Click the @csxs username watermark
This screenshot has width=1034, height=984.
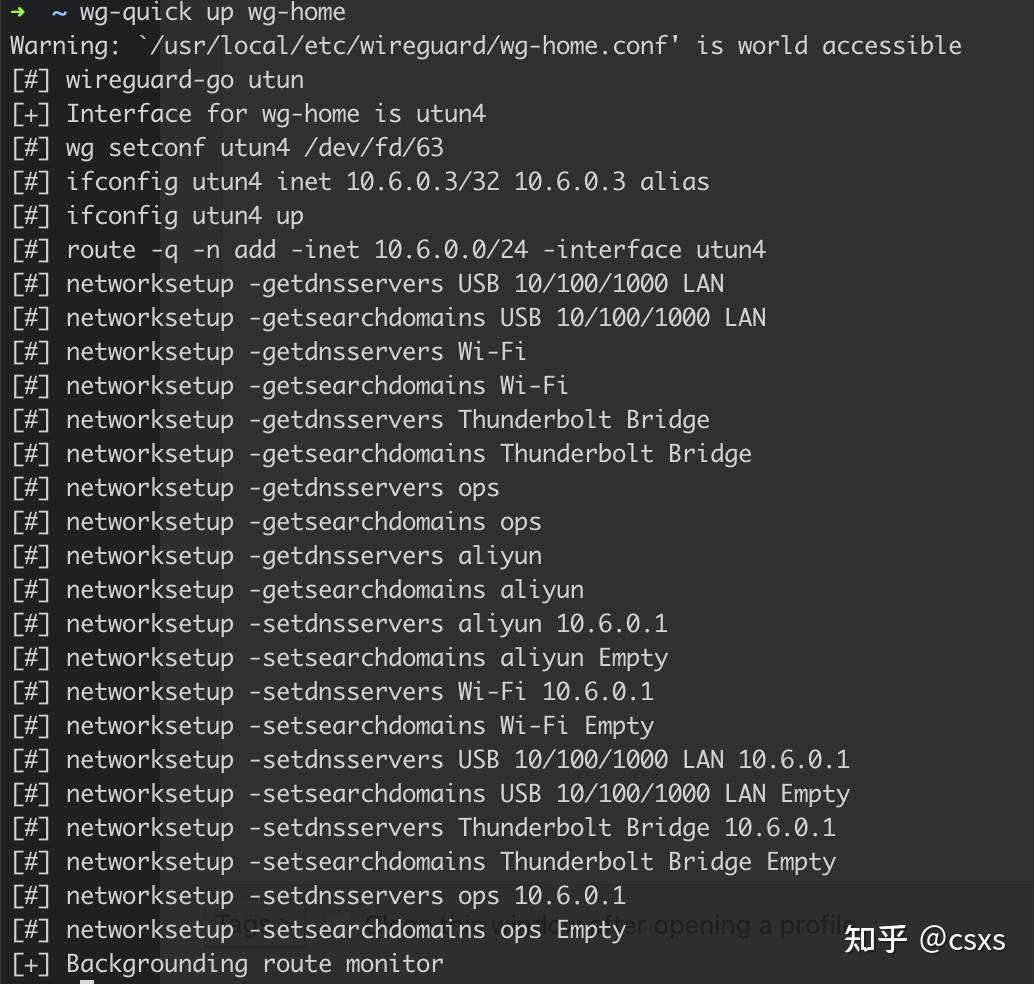click(963, 940)
